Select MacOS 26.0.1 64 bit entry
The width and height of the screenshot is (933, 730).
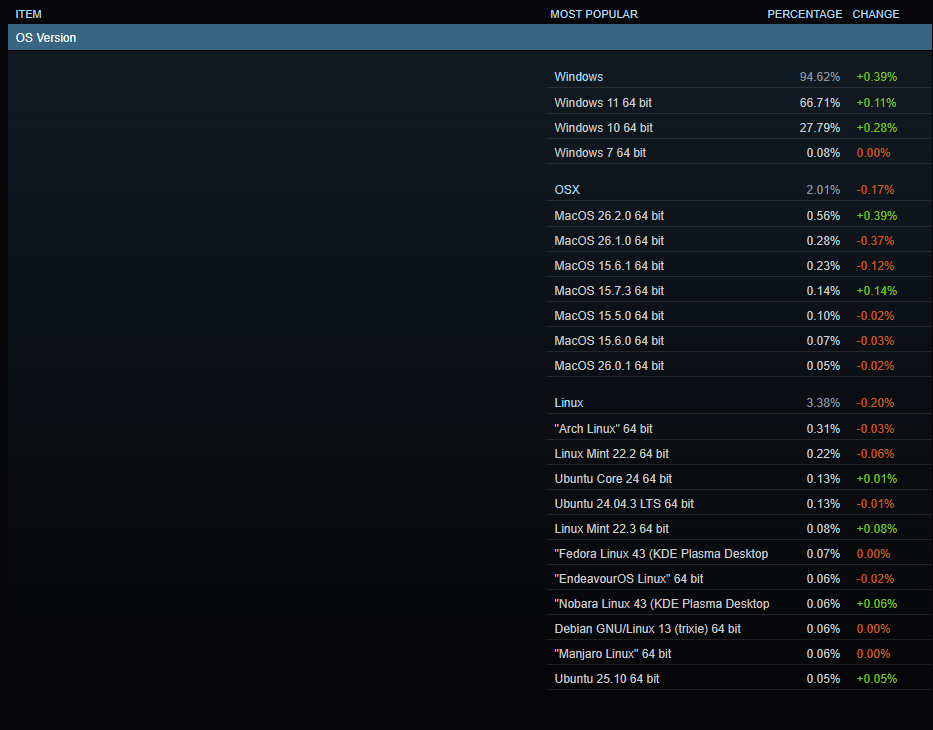pyautogui.click(x=609, y=366)
